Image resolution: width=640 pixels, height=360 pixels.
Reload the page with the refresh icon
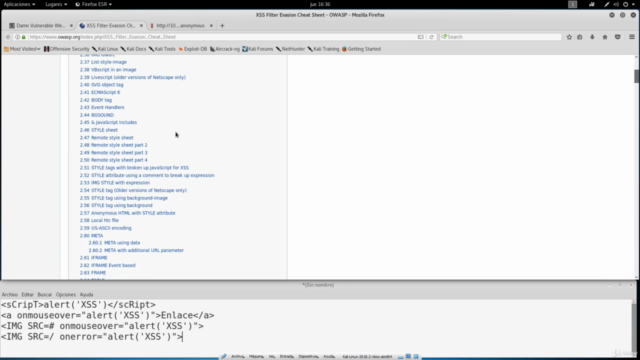(x=431, y=37)
